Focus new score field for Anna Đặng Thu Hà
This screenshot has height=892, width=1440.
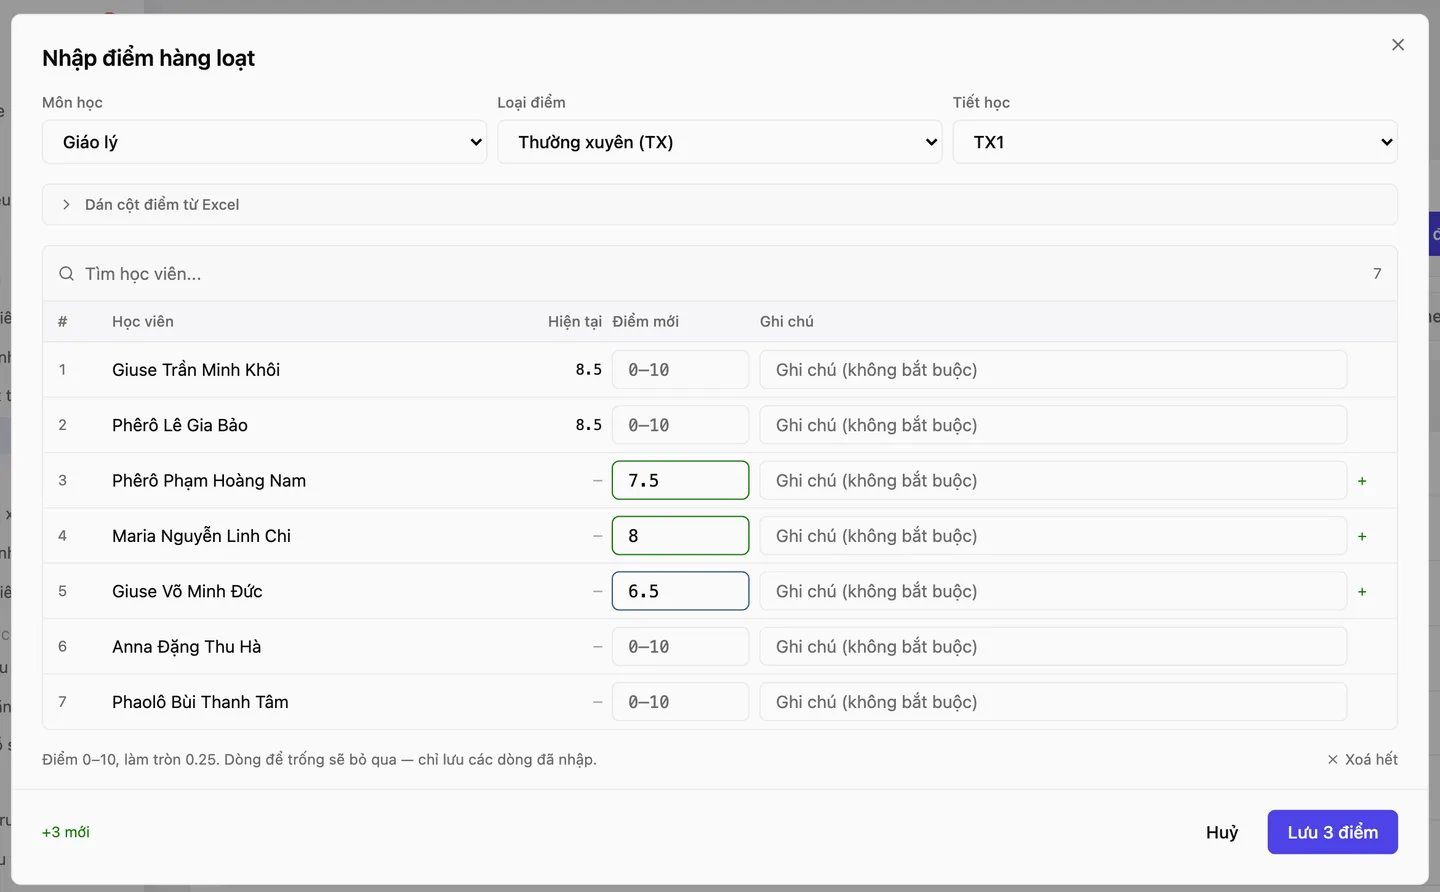pyautogui.click(x=680, y=647)
